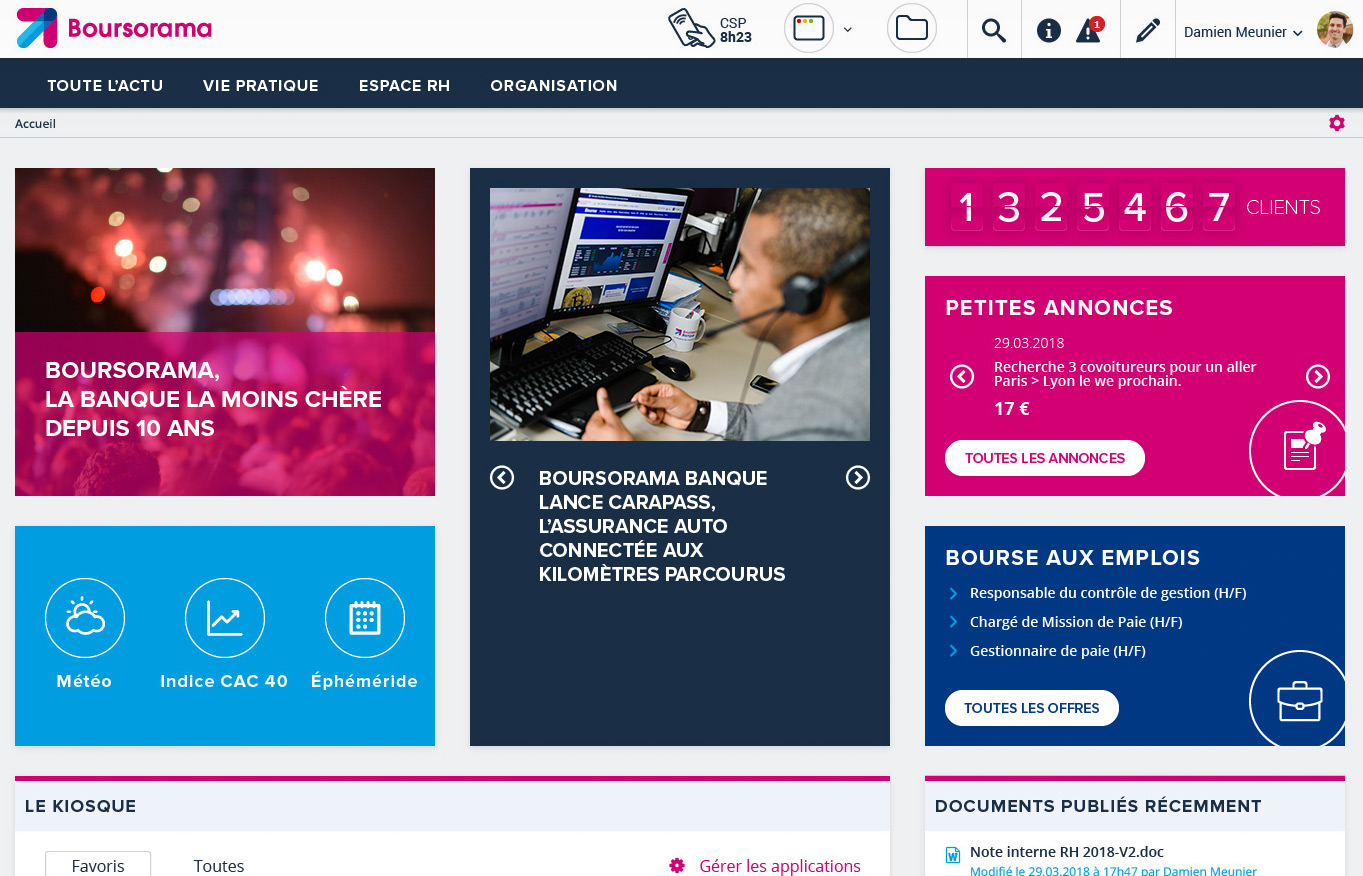Viewport: 1363px width, 876px height.
Task: Click the Carapass news photo
Action: 680,314
